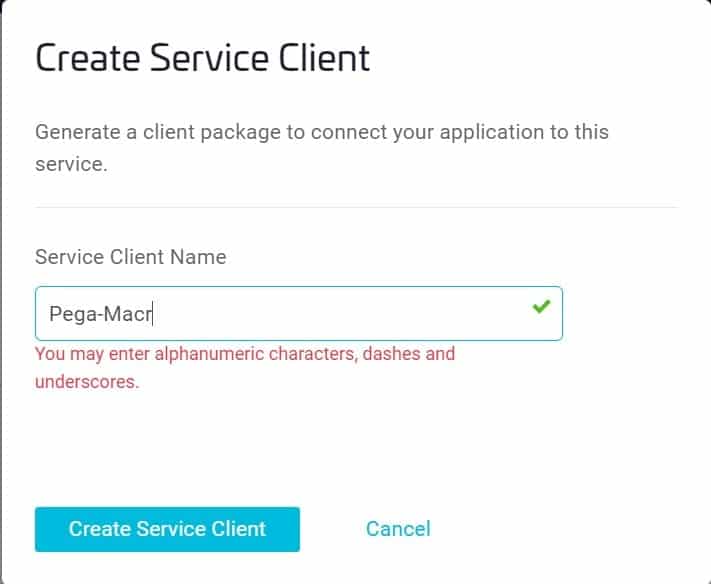
Task: Click the "Pega-Macr" text in the field
Action: pos(100,314)
